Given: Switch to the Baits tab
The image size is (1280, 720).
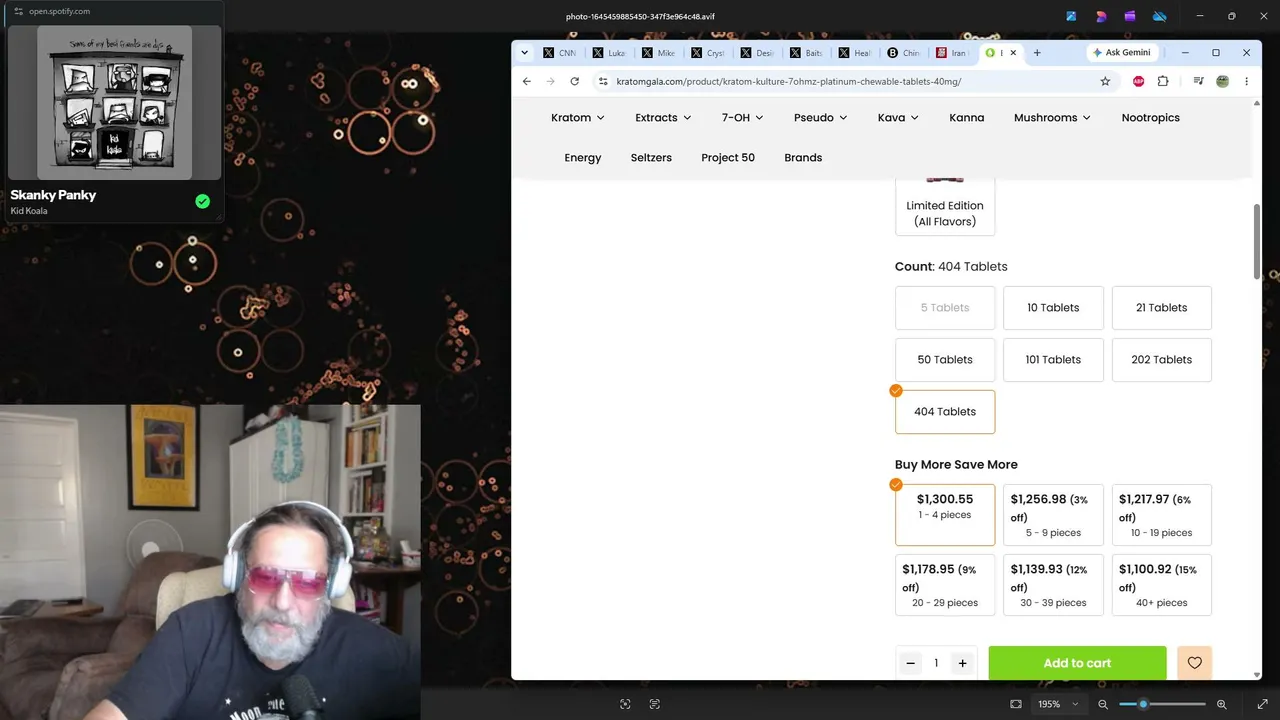Looking at the screenshot, I should pyautogui.click(x=806, y=53).
